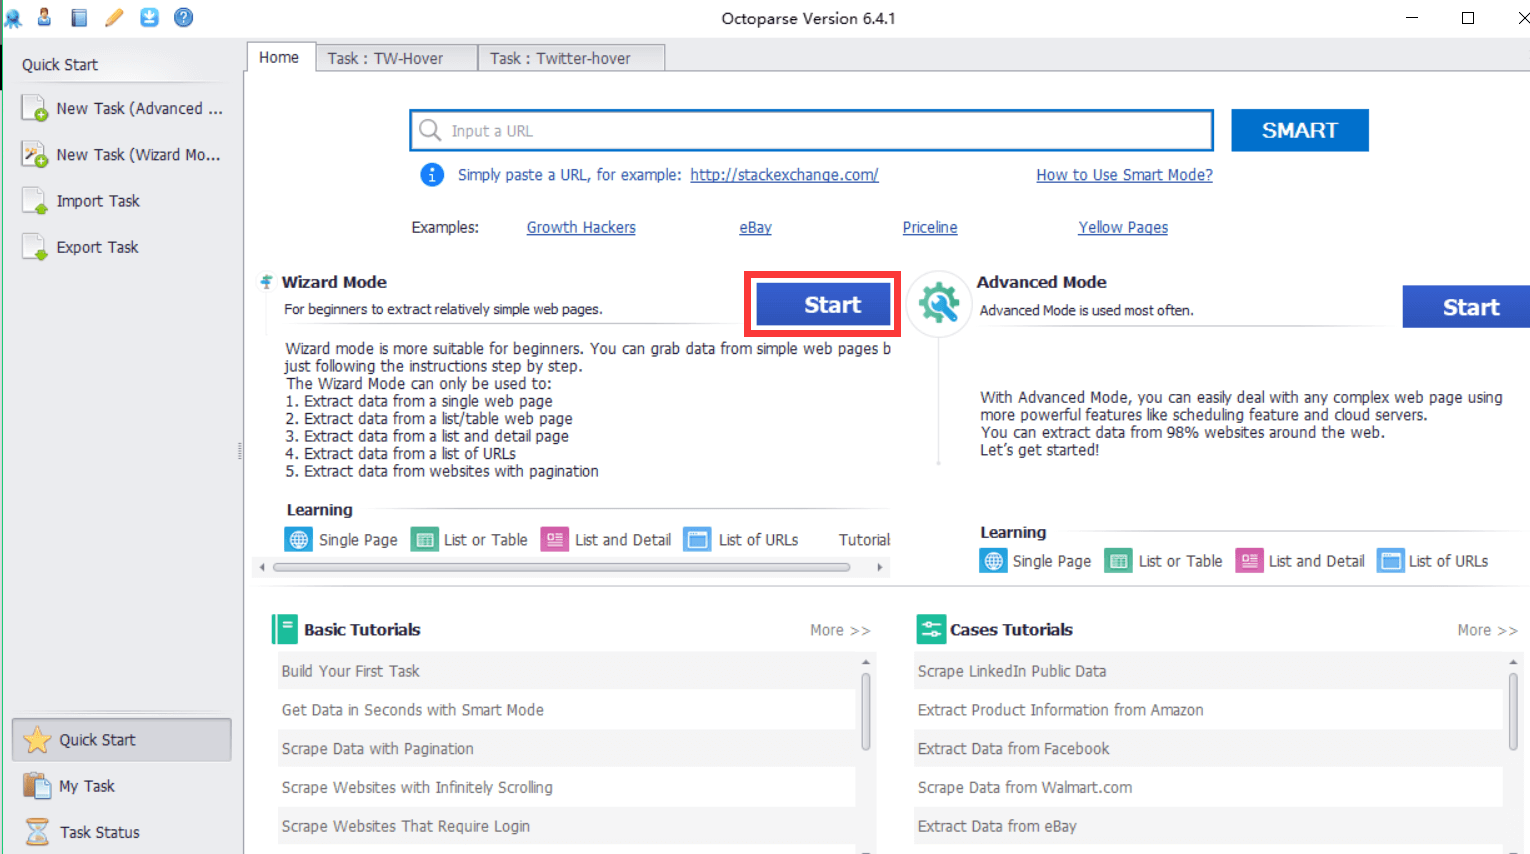Click the Input a URL field
1530x854 pixels.
[811, 130]
